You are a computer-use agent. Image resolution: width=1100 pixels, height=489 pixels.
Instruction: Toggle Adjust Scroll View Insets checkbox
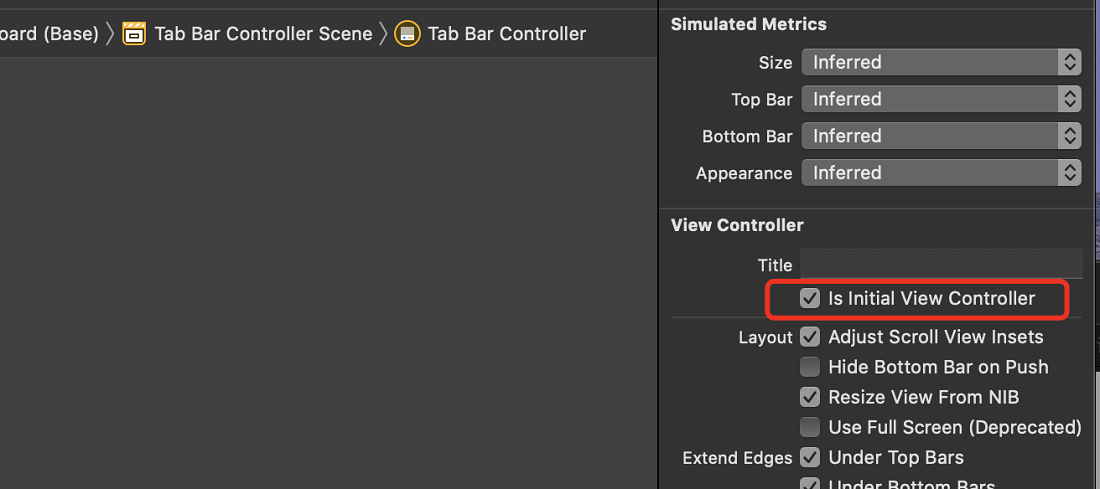point(810,337)
